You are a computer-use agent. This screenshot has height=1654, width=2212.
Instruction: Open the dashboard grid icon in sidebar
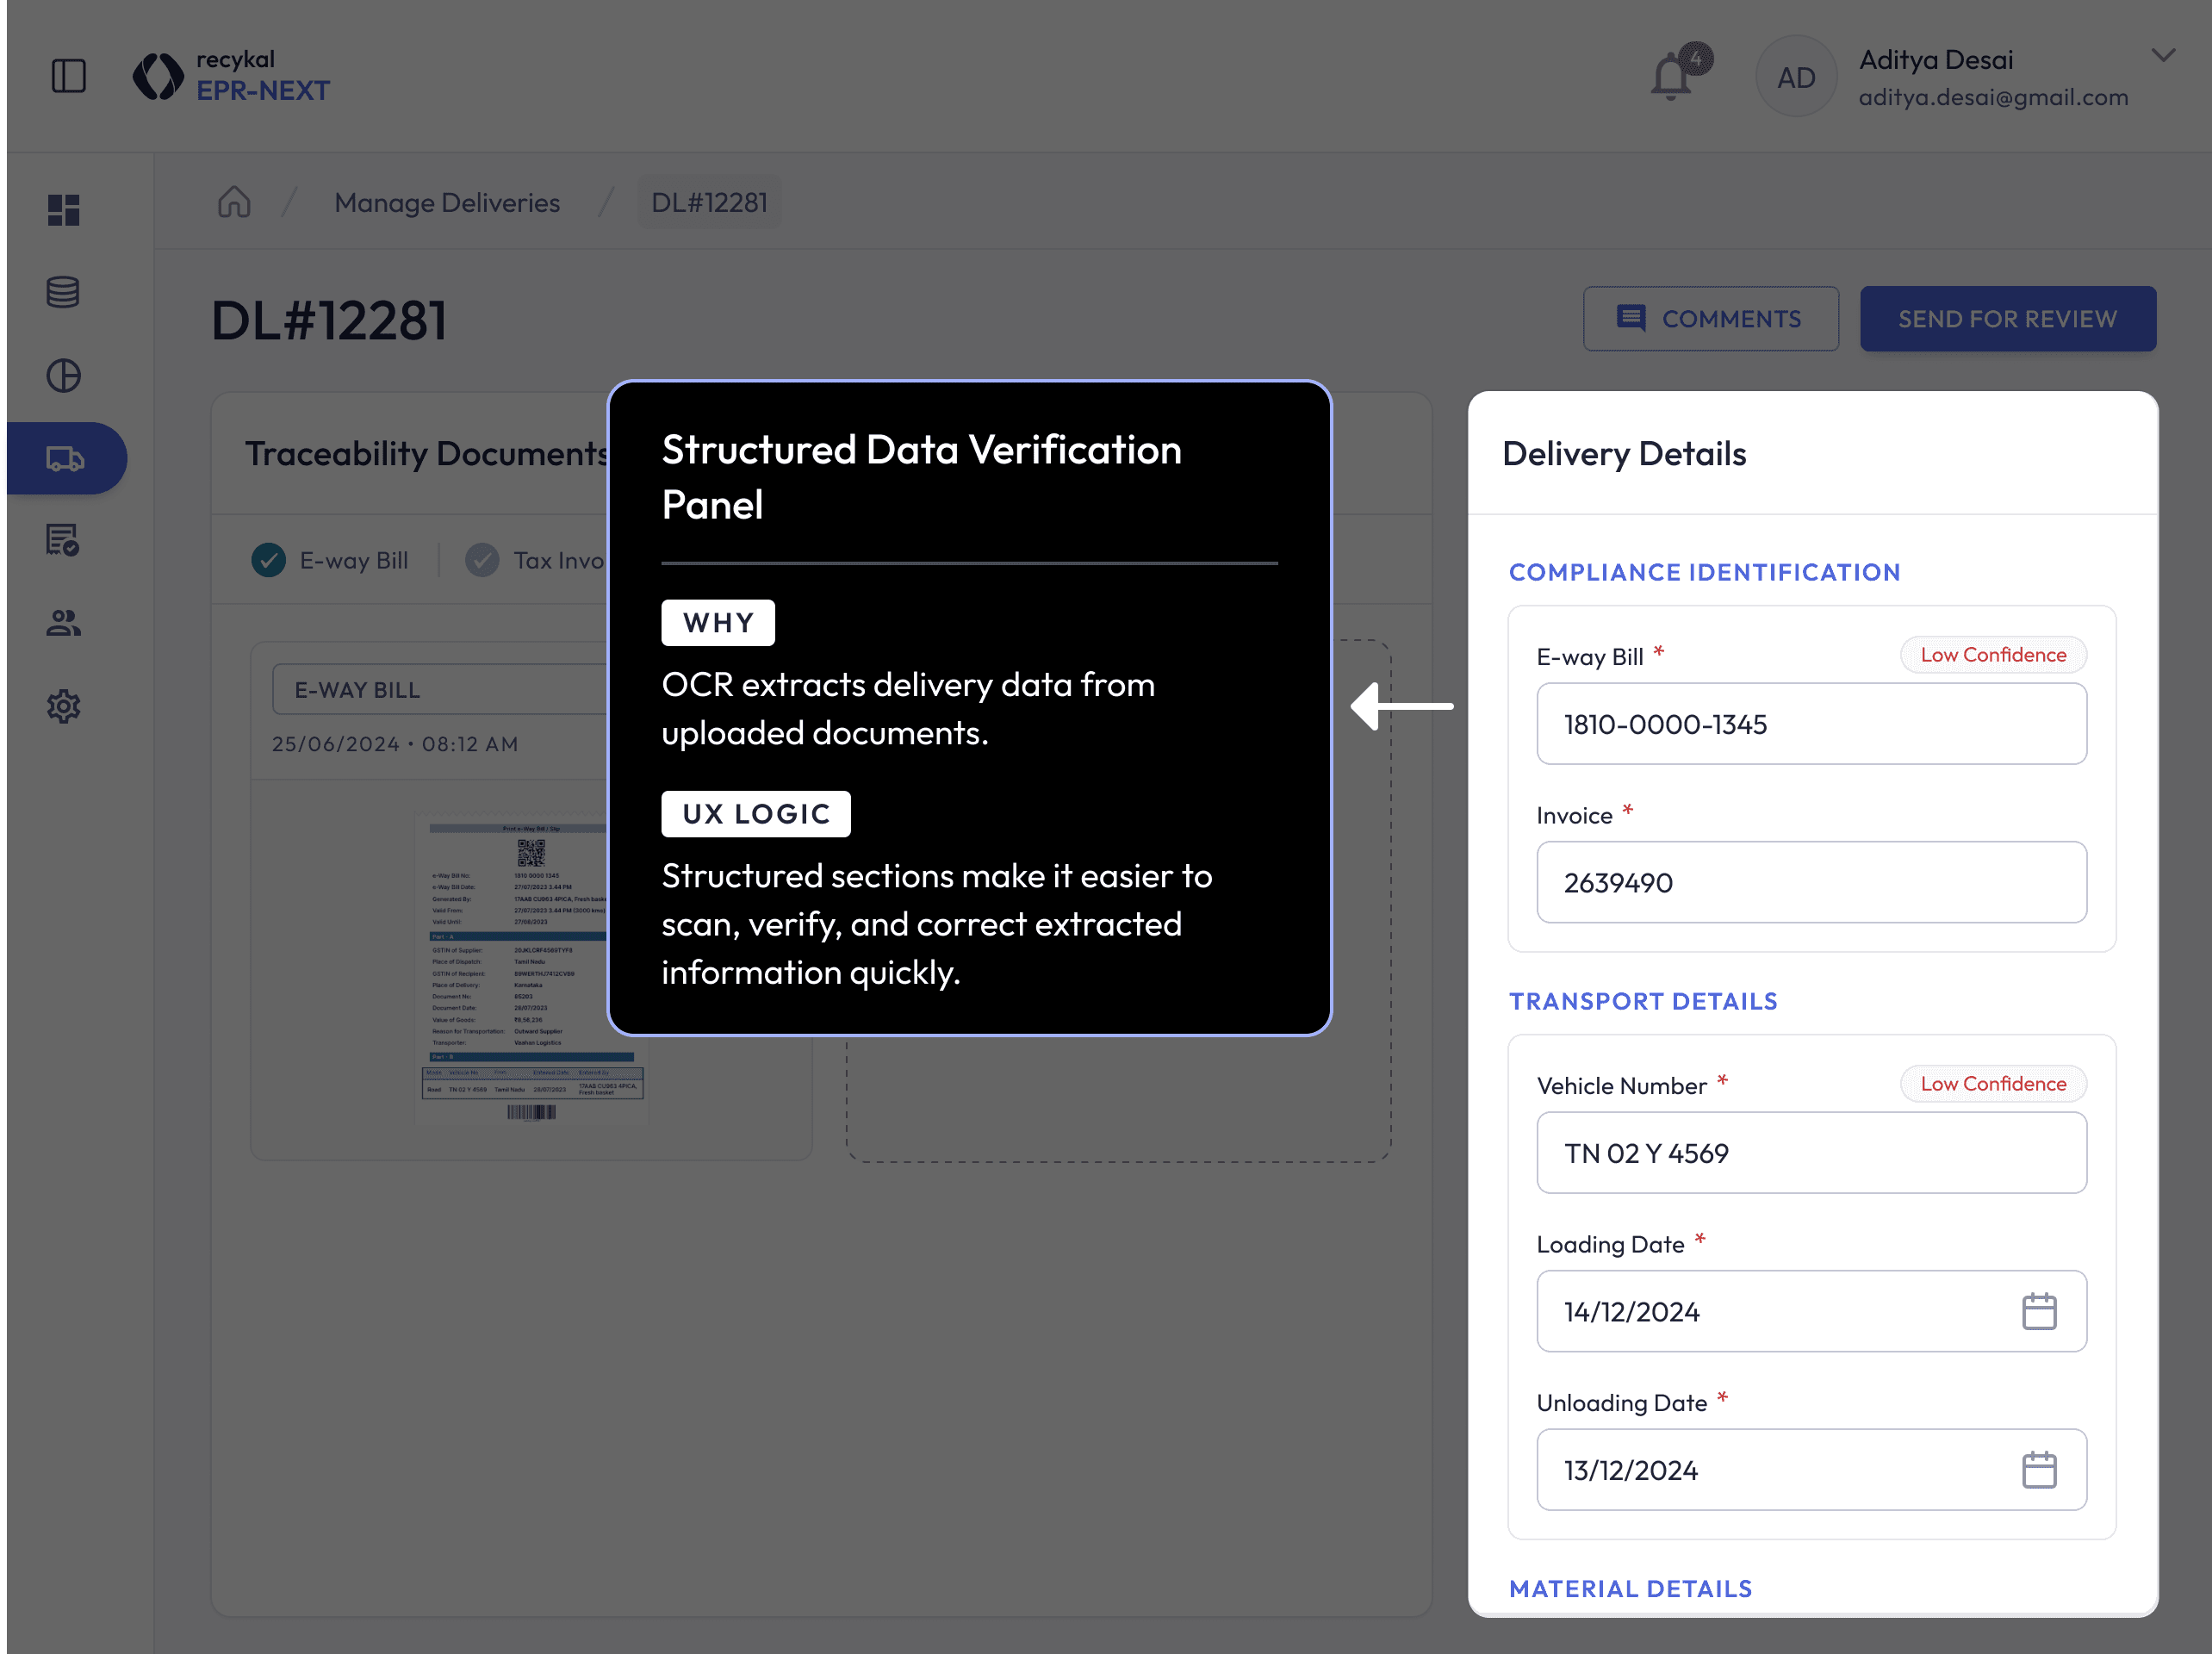(x=63, y=210)
